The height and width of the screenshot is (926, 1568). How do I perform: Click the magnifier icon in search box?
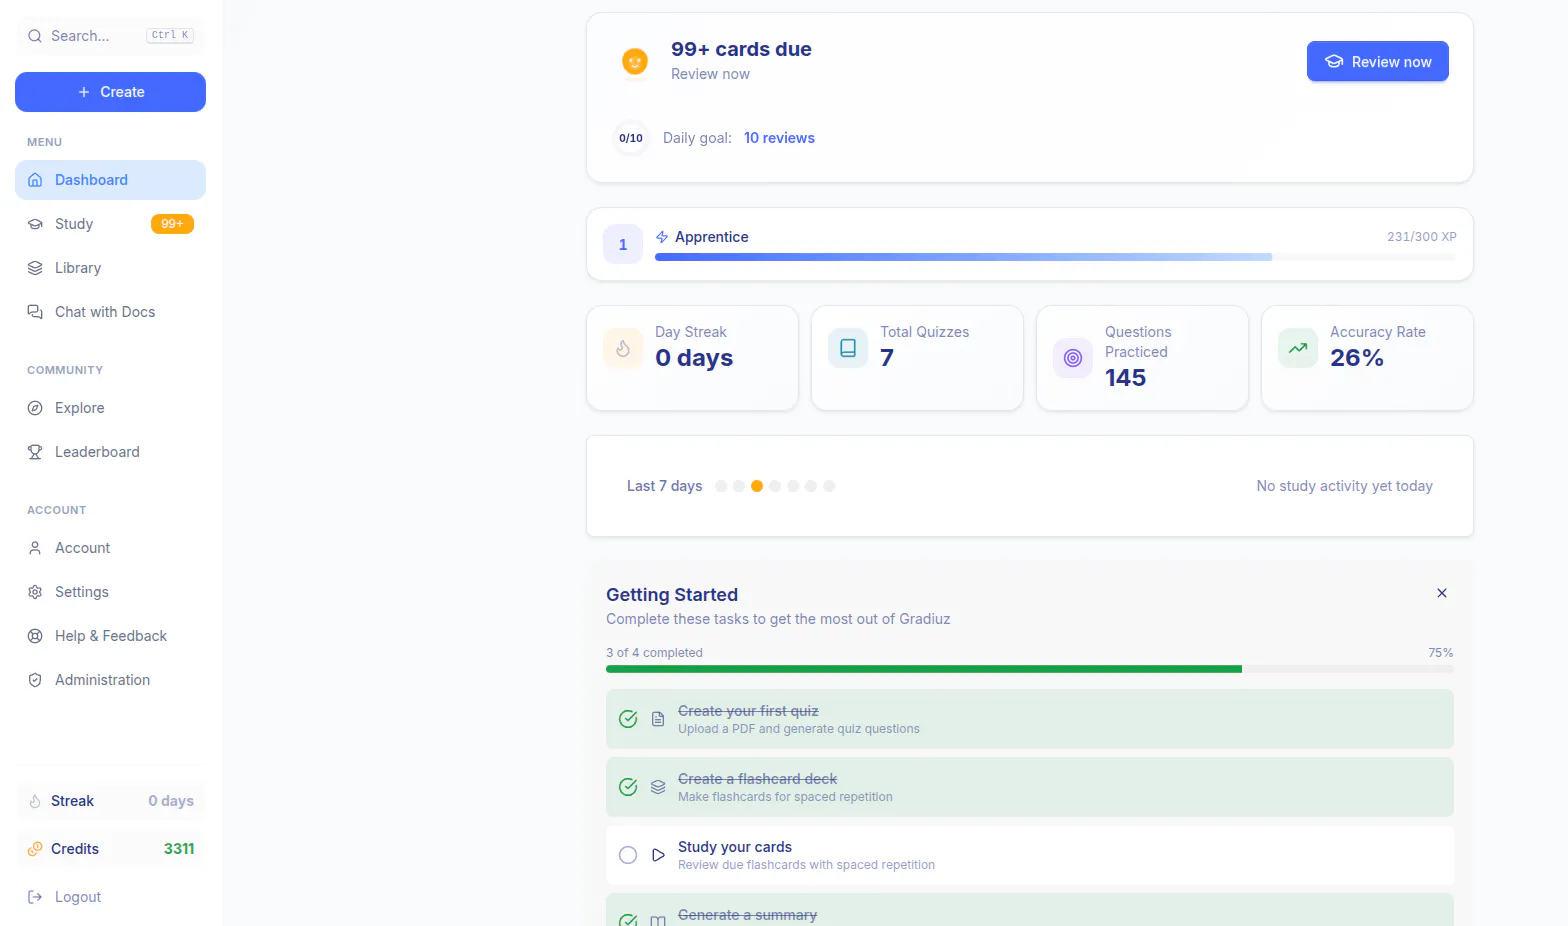click(x=35, y=36)
